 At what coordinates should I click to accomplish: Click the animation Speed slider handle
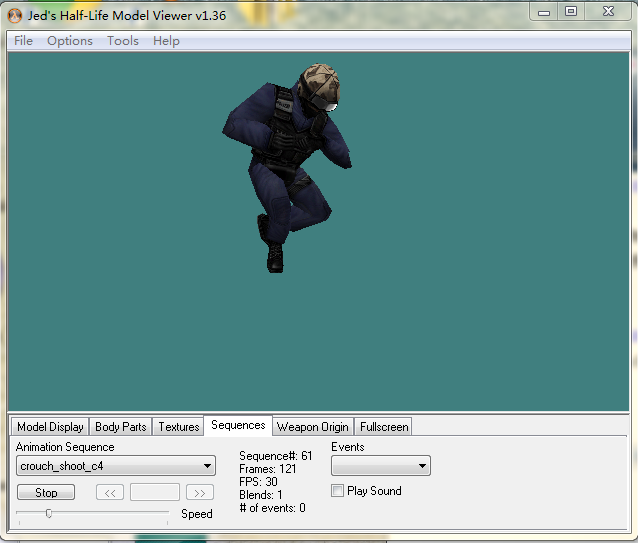(48, 513)
